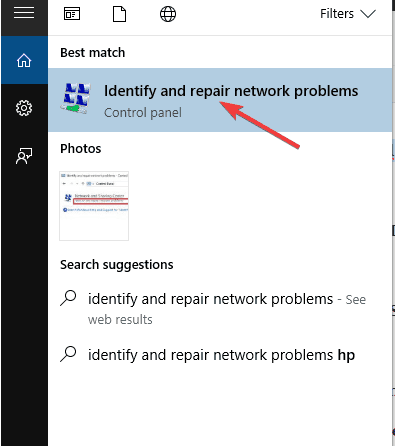Image resolution: width=395 pixels, height=446 pixels.
Task: Select the Photos section header
Action: (x=80, y=149)
